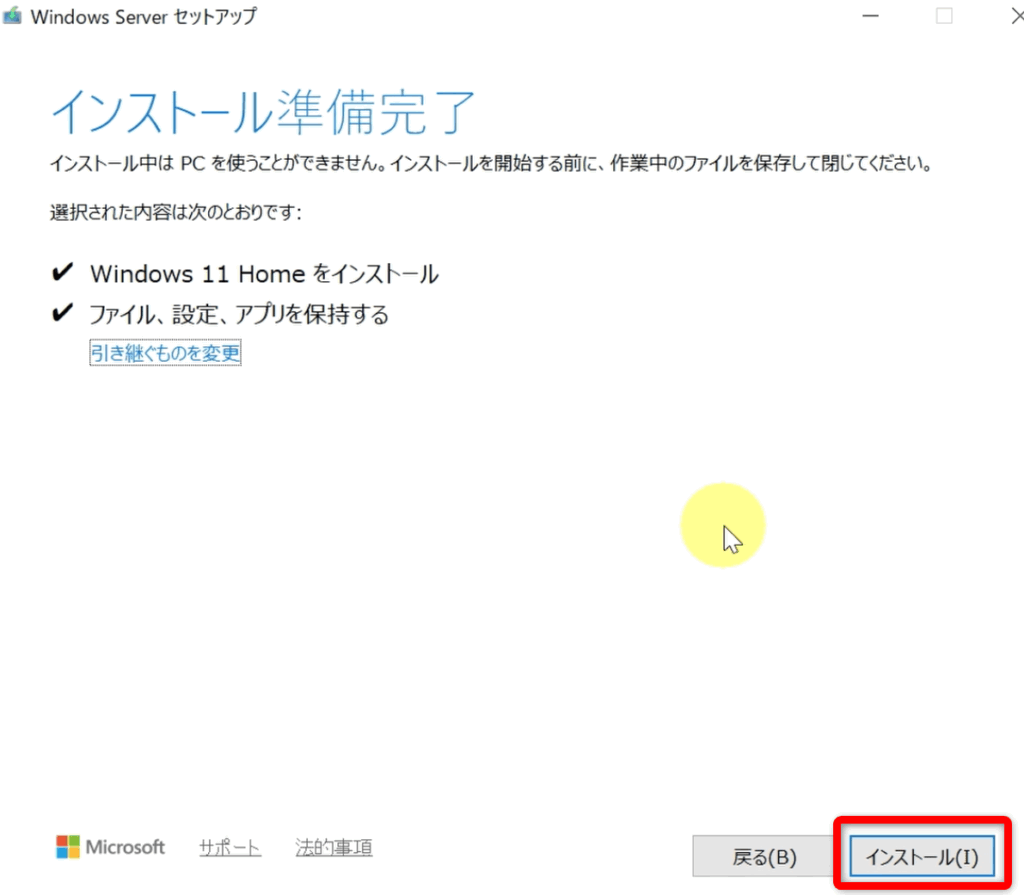Viewport: 1024px width, 895px height.
Task: Minimize the setup window
Action: point(869,16)
